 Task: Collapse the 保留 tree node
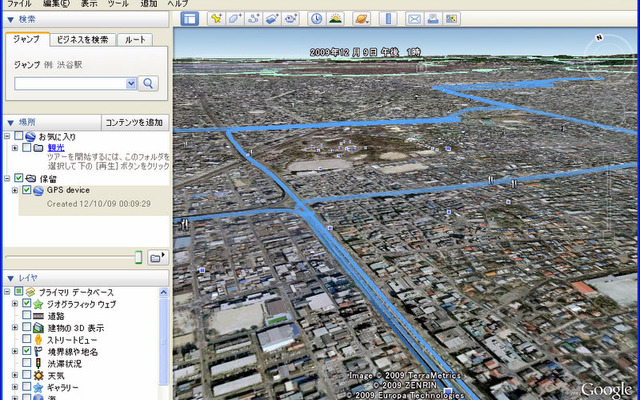click(x=7, y=178)
